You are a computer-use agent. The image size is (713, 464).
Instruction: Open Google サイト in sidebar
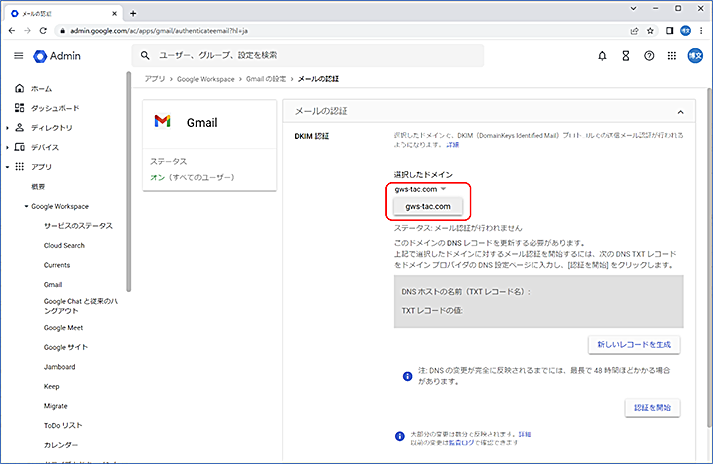tap(66, 348)
